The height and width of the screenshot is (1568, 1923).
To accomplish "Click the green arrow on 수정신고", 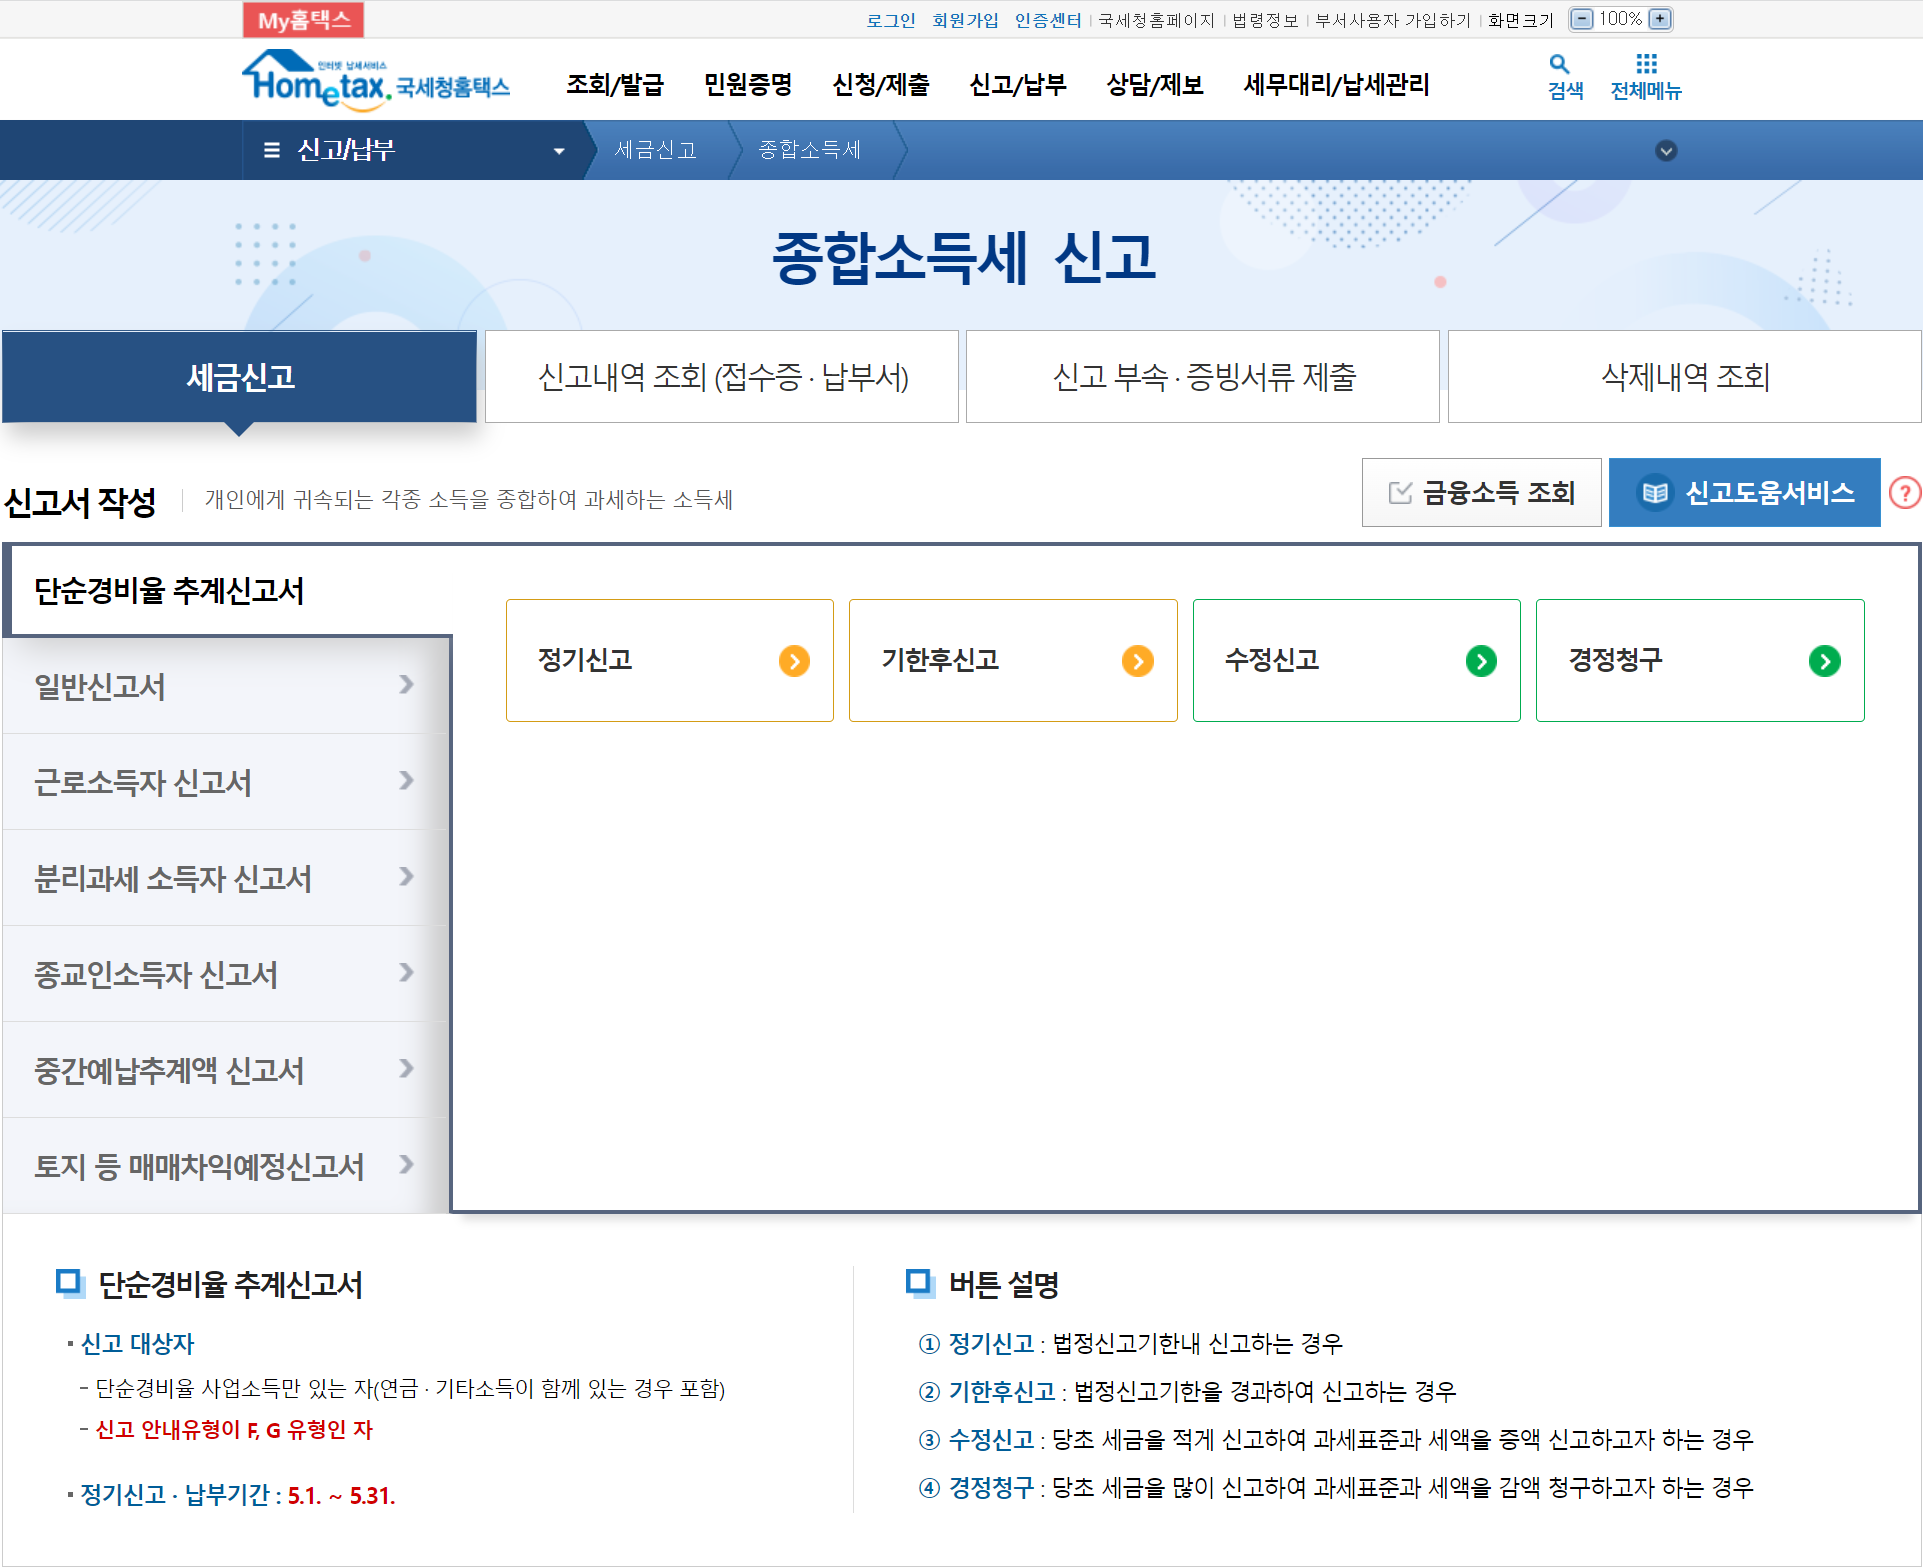I will 1481,661.
